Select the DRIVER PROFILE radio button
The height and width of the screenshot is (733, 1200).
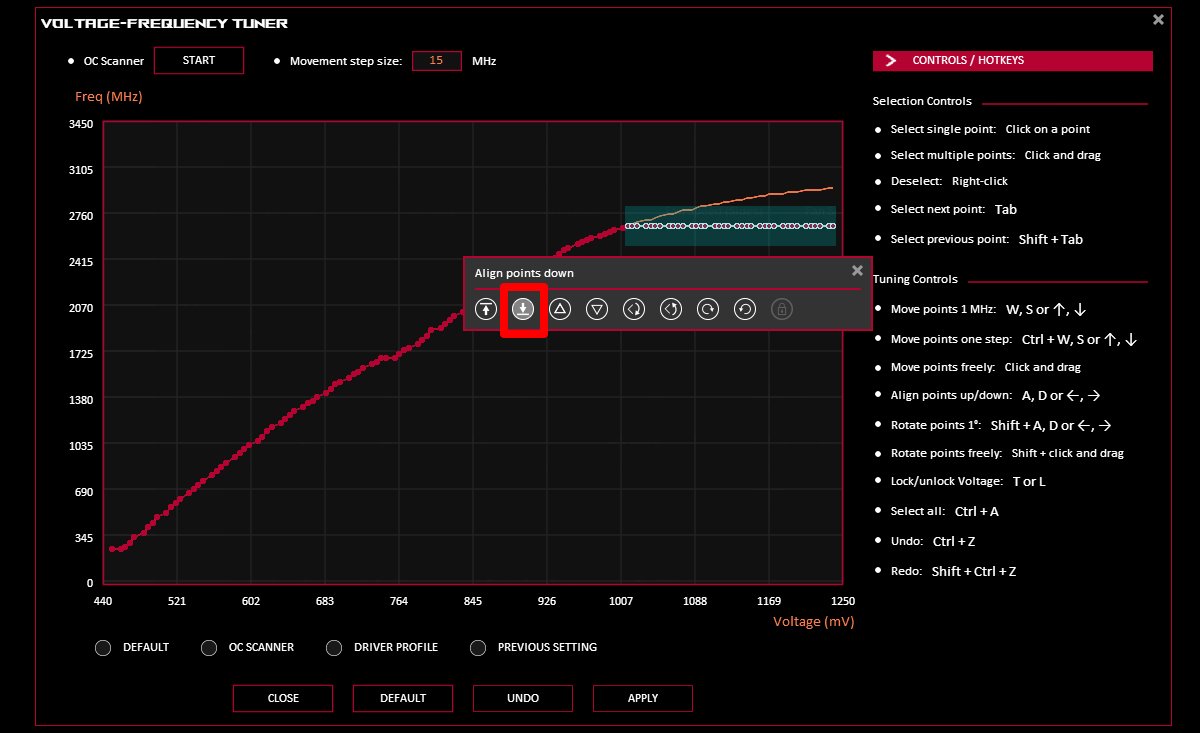click(334, 648)
